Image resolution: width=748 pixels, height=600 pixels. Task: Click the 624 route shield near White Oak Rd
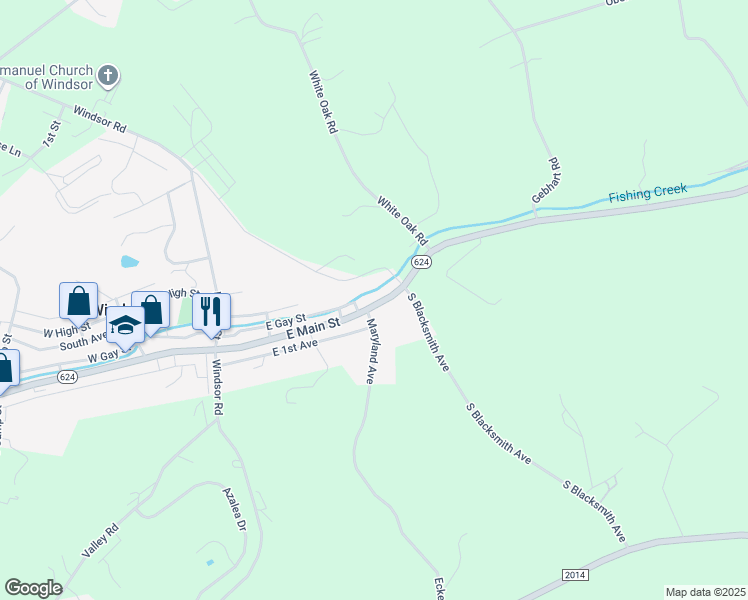pos(422,262)
